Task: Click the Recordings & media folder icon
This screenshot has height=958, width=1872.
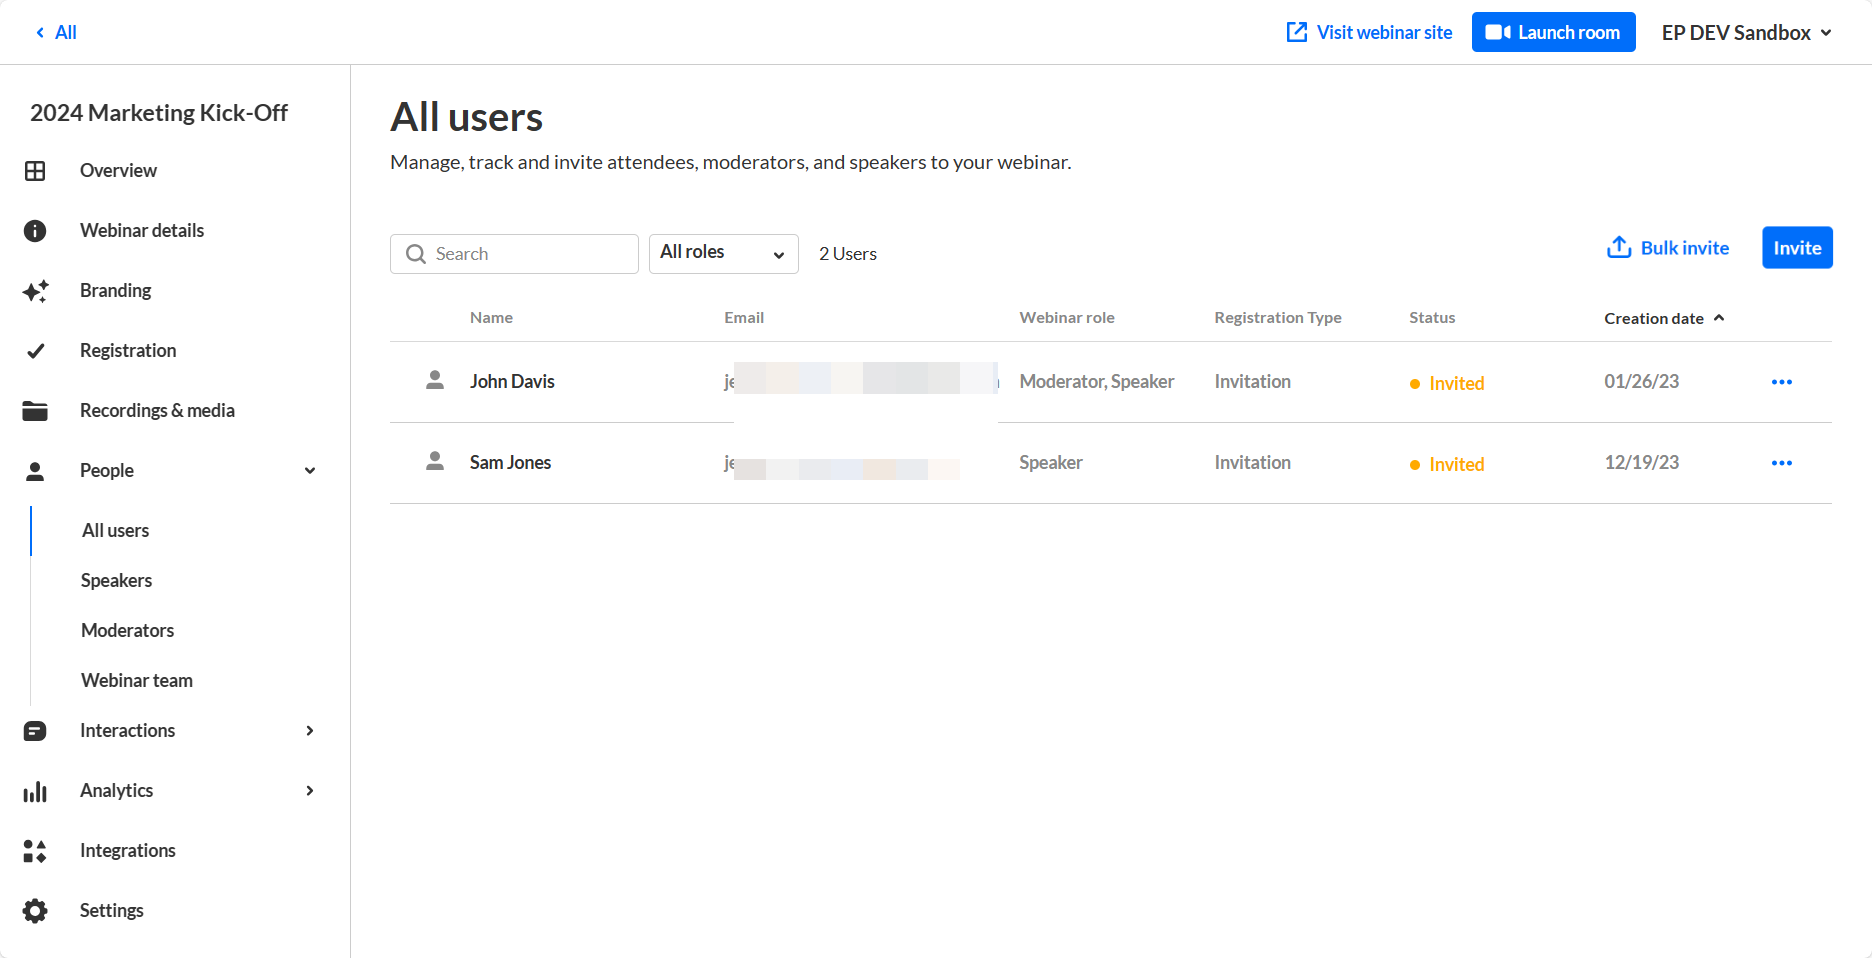Action: coord(35,411)
